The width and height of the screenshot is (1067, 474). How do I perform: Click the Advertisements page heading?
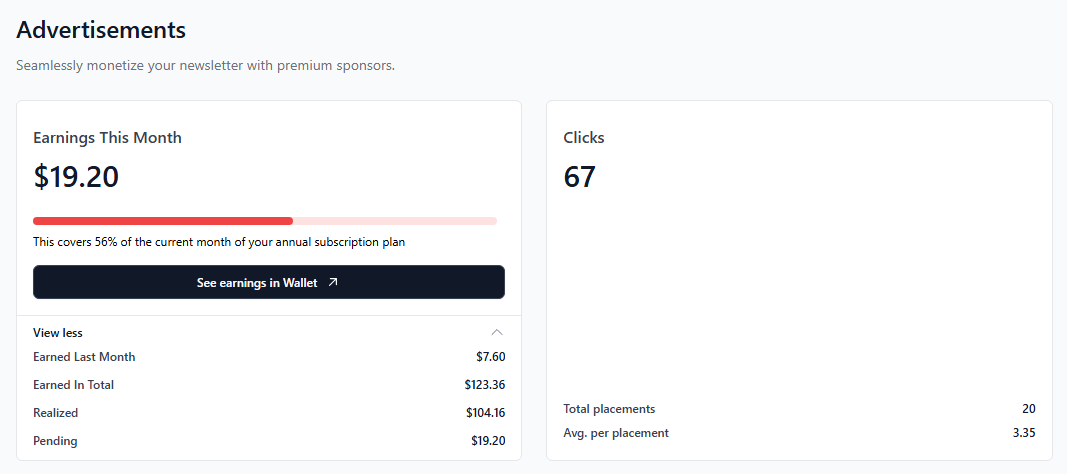[x=101, y=30]
